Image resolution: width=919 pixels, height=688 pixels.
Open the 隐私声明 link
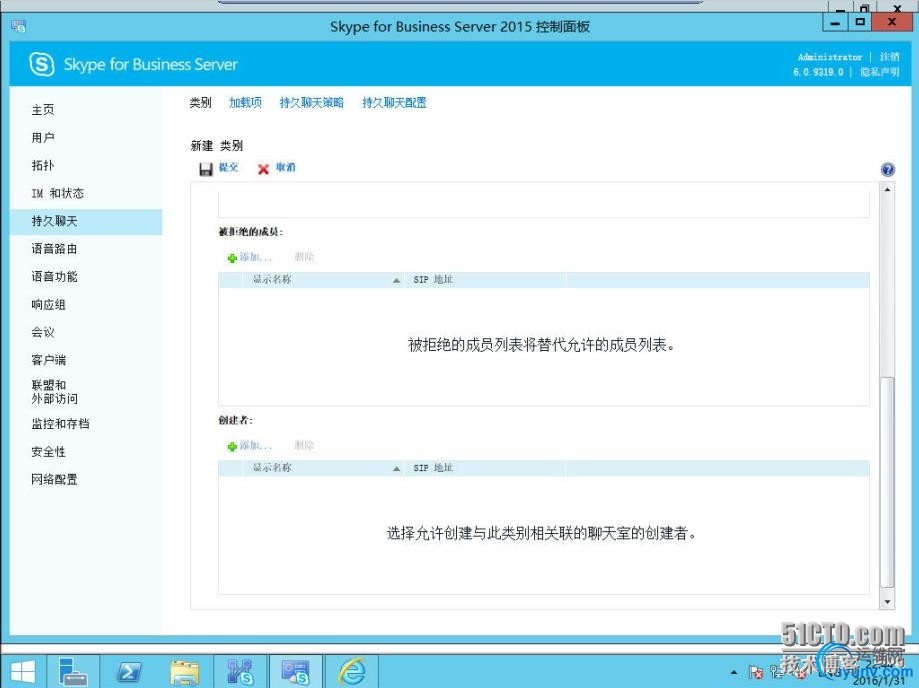click(x=879, y=72)
